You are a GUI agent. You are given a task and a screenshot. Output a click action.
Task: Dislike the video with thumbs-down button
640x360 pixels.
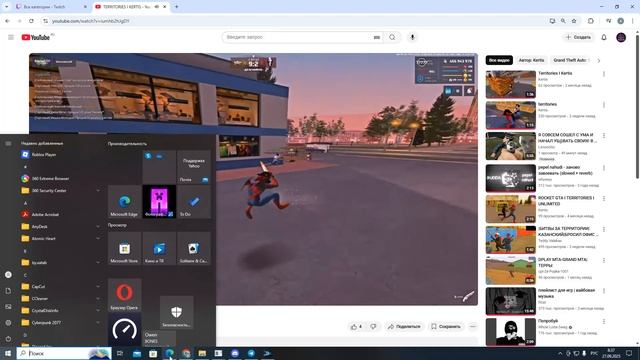point(373,327)
